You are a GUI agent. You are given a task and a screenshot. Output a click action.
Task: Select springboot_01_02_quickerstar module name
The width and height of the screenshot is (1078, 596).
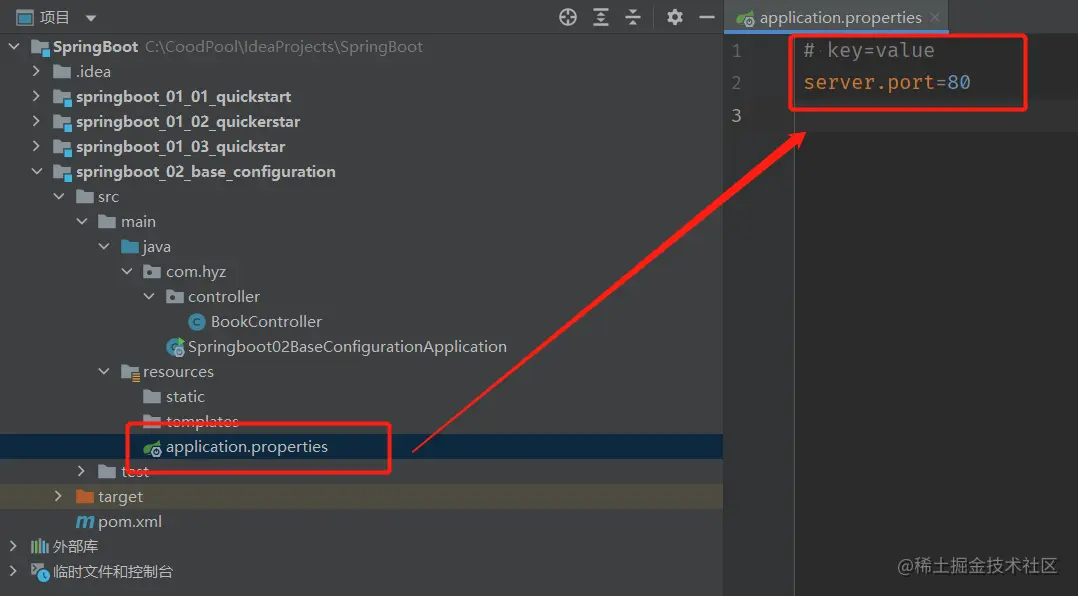pos(188,122)
